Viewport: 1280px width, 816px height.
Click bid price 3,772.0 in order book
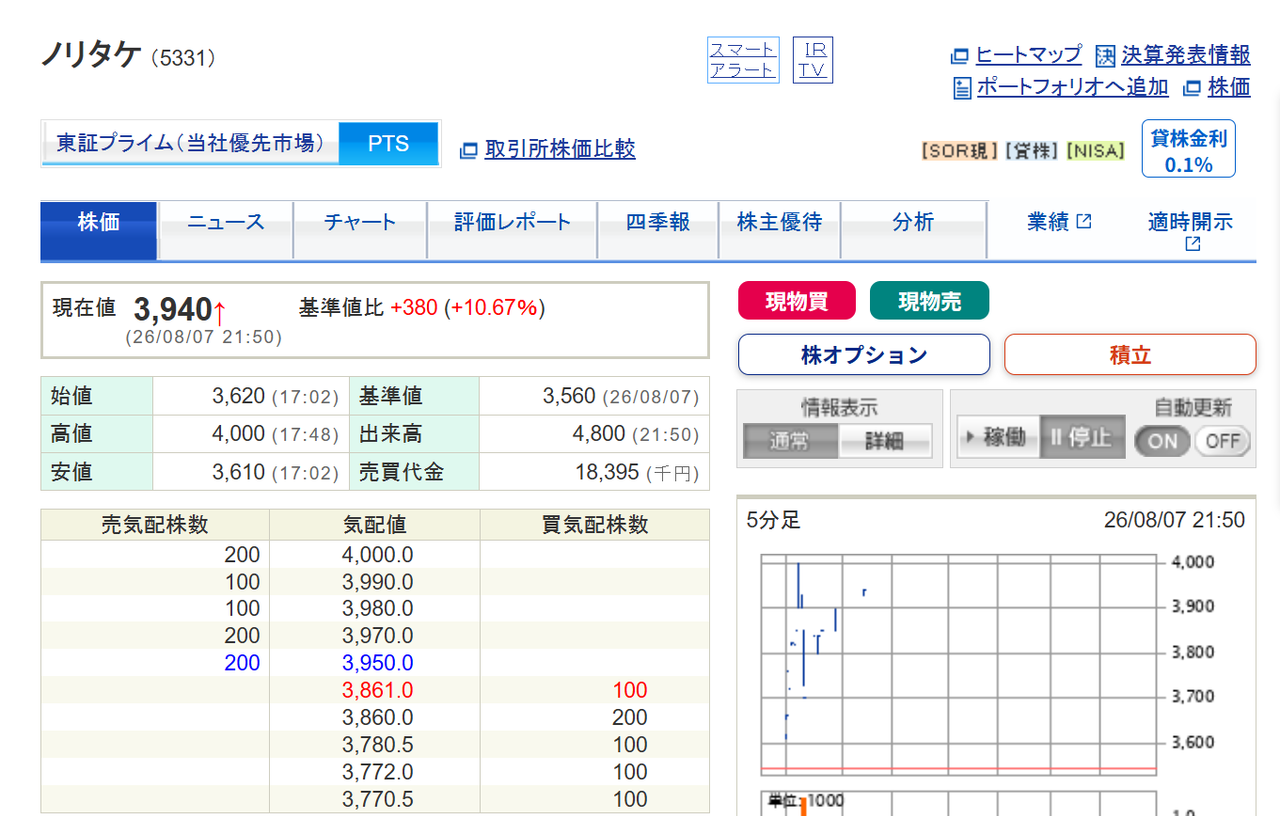[x=378, y=772]
